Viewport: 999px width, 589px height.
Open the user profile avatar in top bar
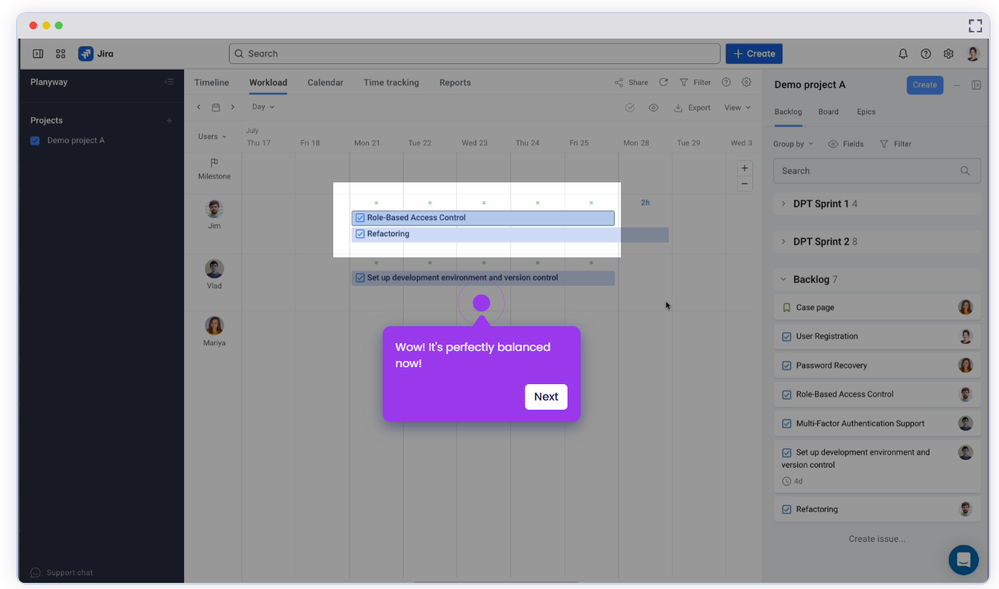pos(973,54)
